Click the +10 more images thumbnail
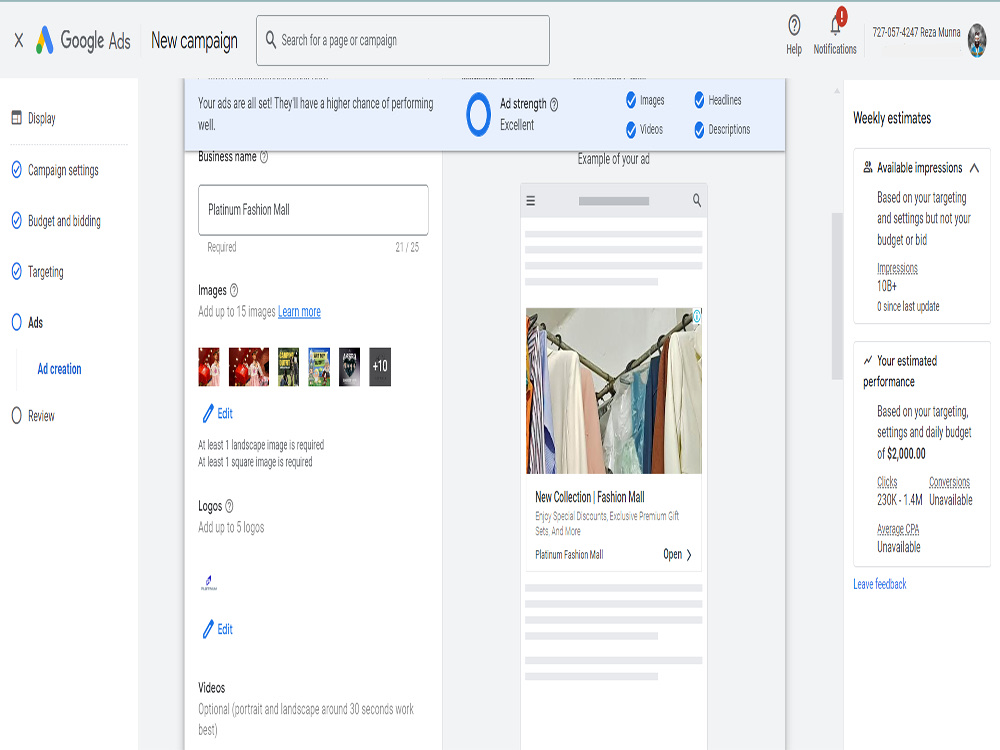This screenshot has height=750, width=1000. (x=380, y=367)
